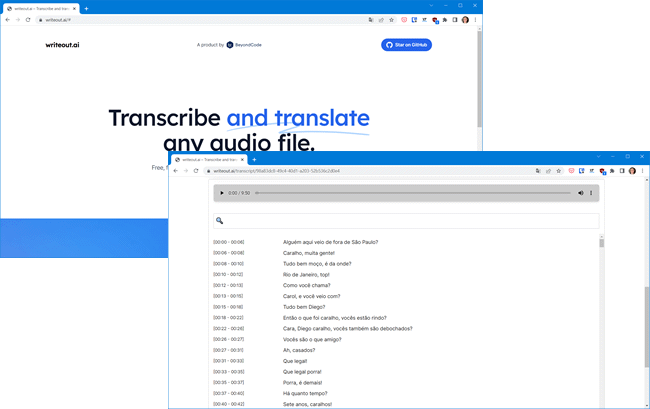This screenshot has height=409, width=650.
Task: Click the transcript search field
Action: point(406,221)
